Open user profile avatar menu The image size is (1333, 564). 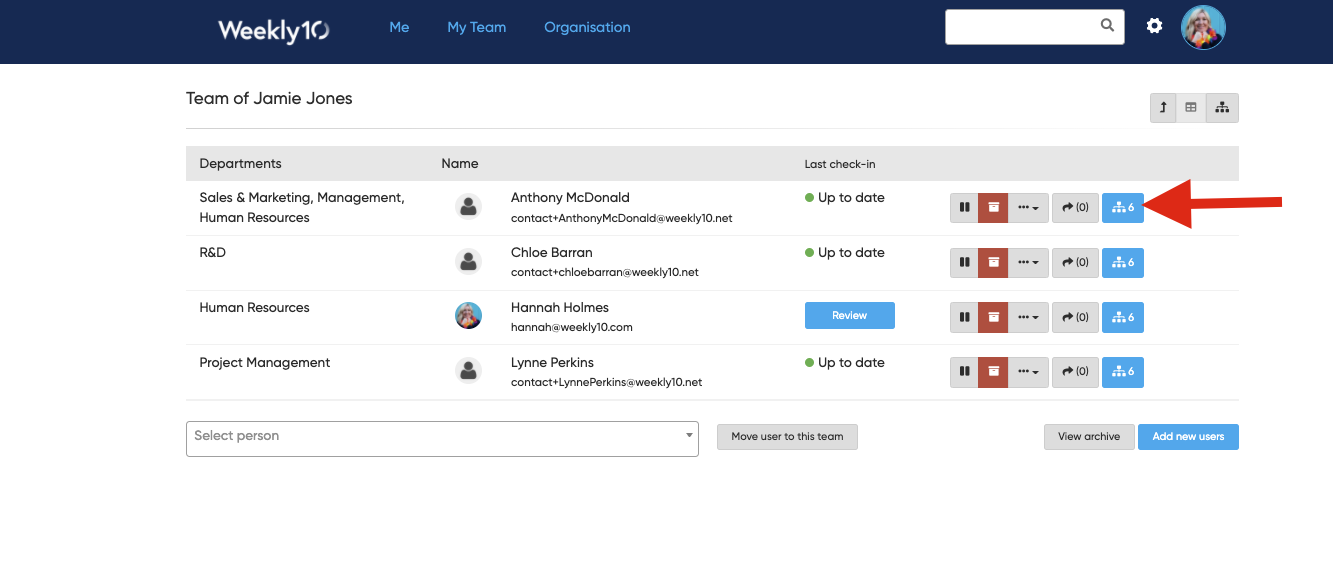[1203, 27]
